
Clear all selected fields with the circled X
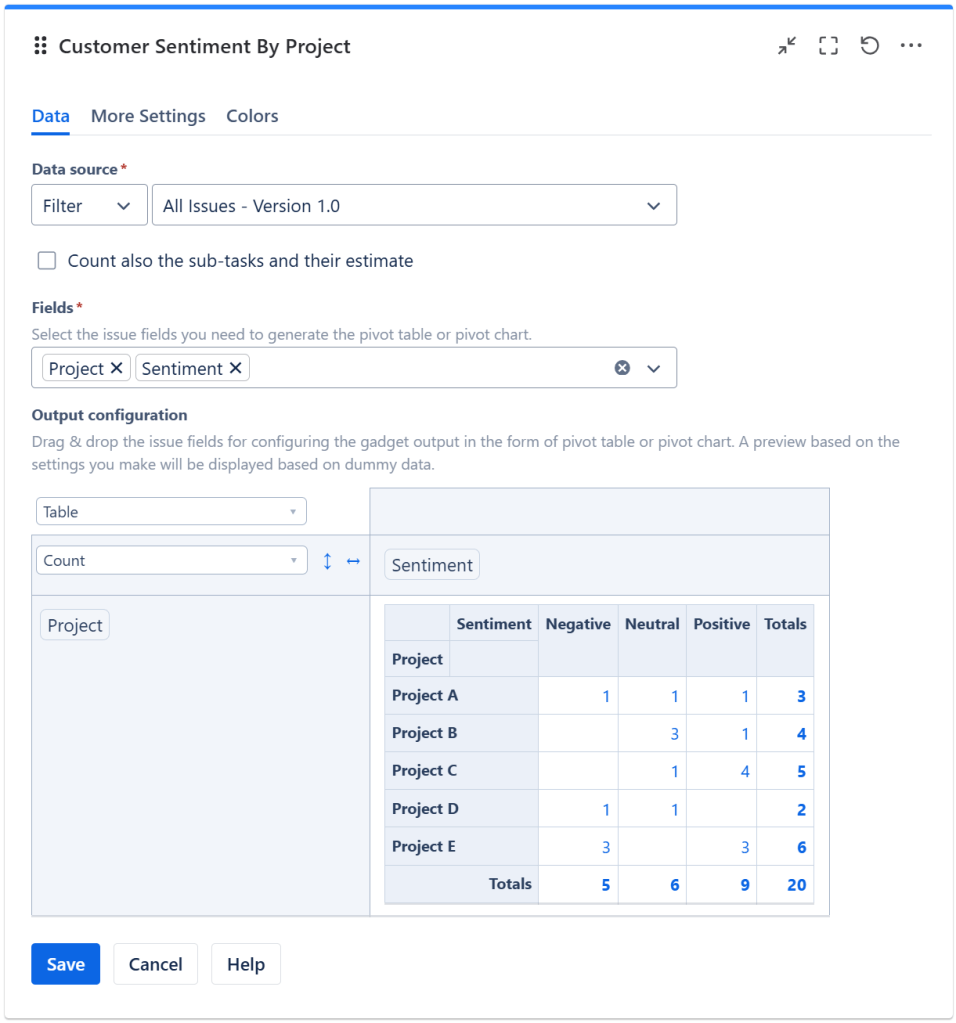tap(622, 368)
